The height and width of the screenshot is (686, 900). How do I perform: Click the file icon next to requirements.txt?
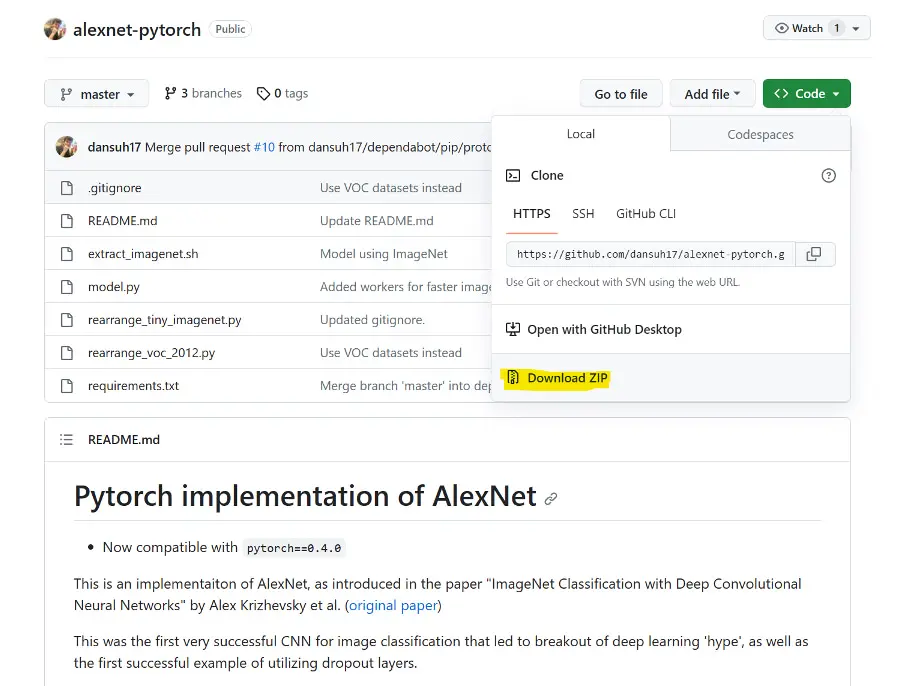point(67,386)
